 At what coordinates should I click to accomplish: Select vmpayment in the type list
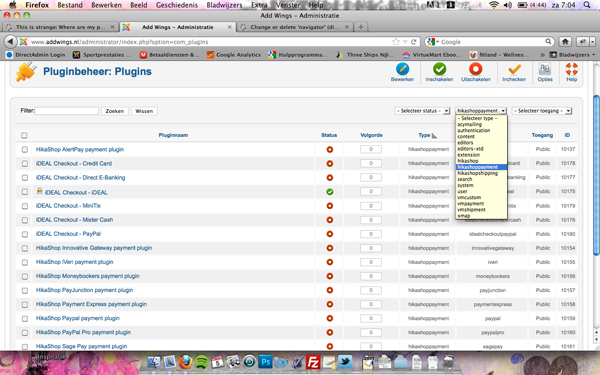[x=471, y=204]
